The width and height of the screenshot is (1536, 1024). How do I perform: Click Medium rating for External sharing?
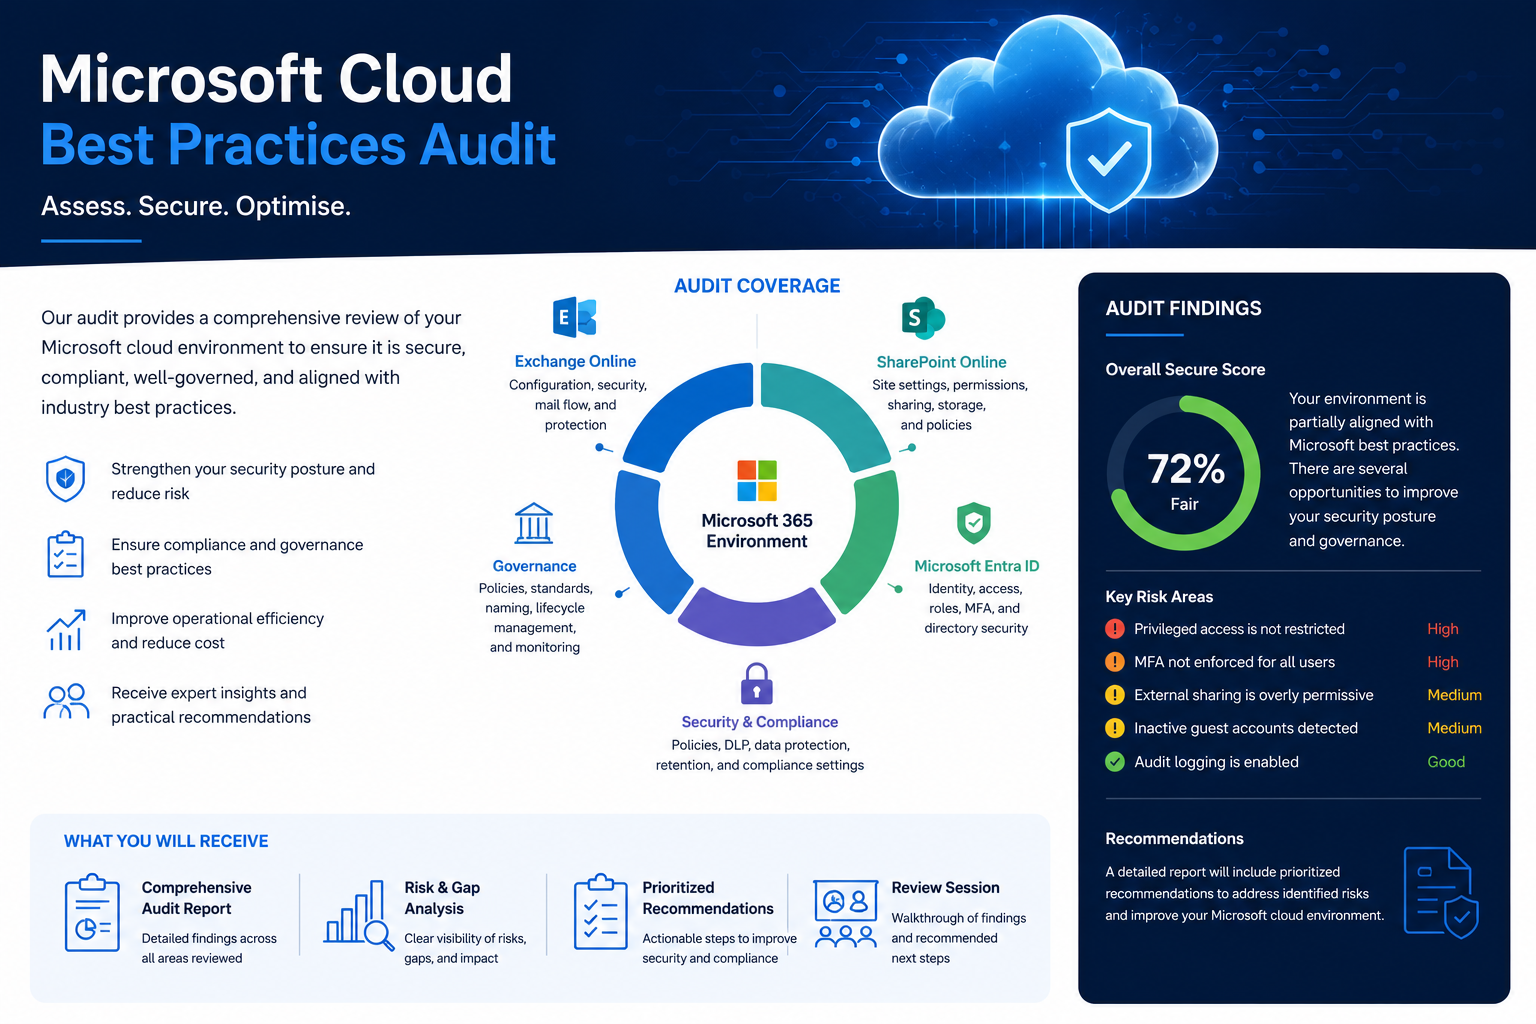tap(1454, 695)
